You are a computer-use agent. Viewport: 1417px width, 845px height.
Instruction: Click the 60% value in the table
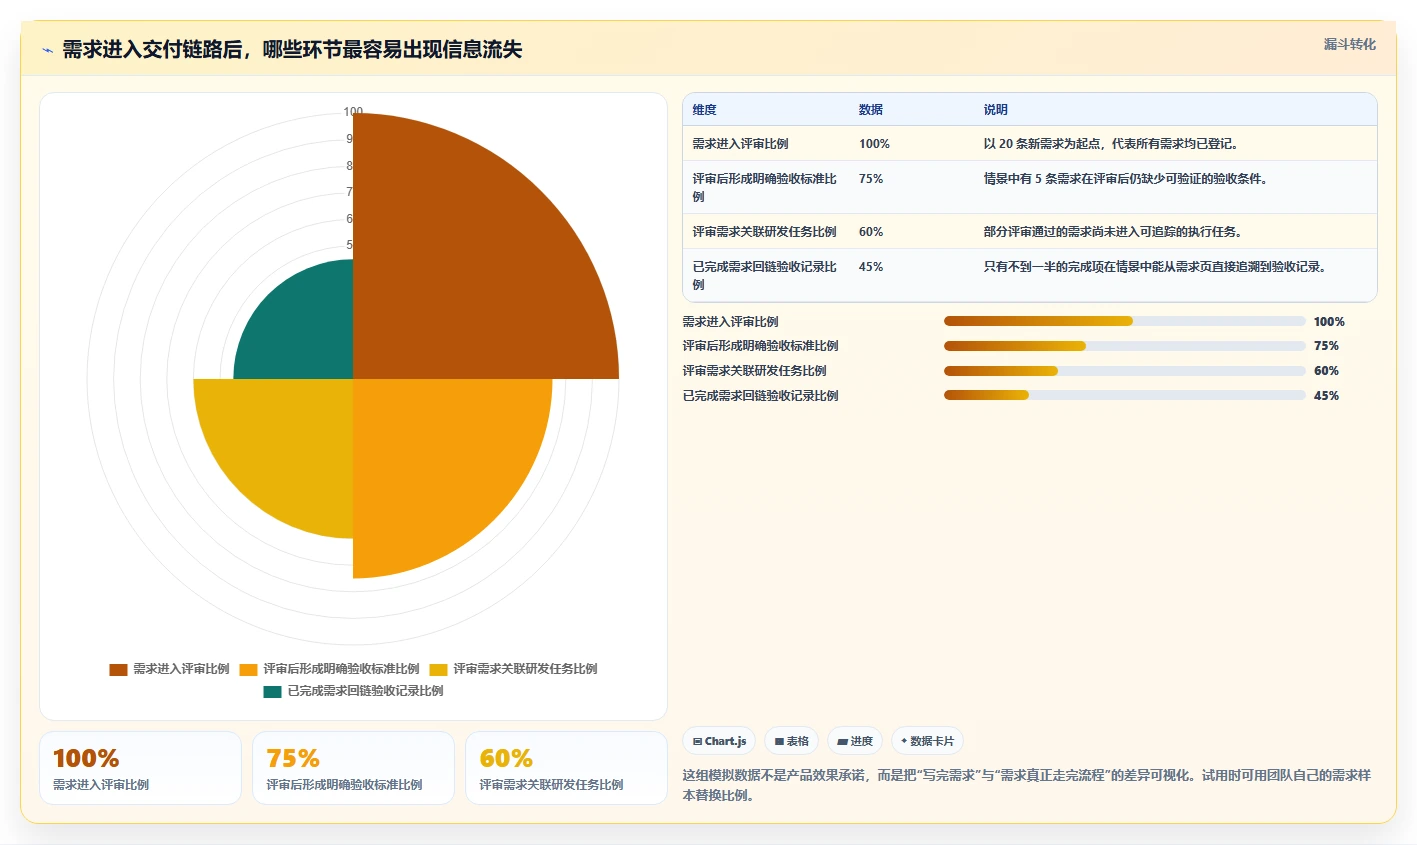870,232
